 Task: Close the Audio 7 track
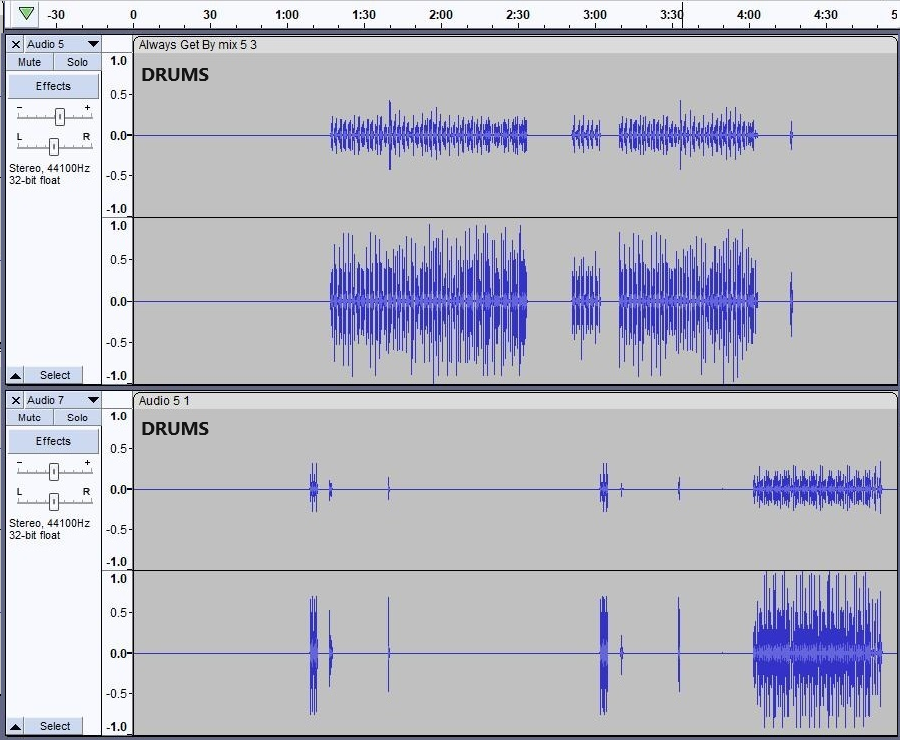(x=16, y=400)
